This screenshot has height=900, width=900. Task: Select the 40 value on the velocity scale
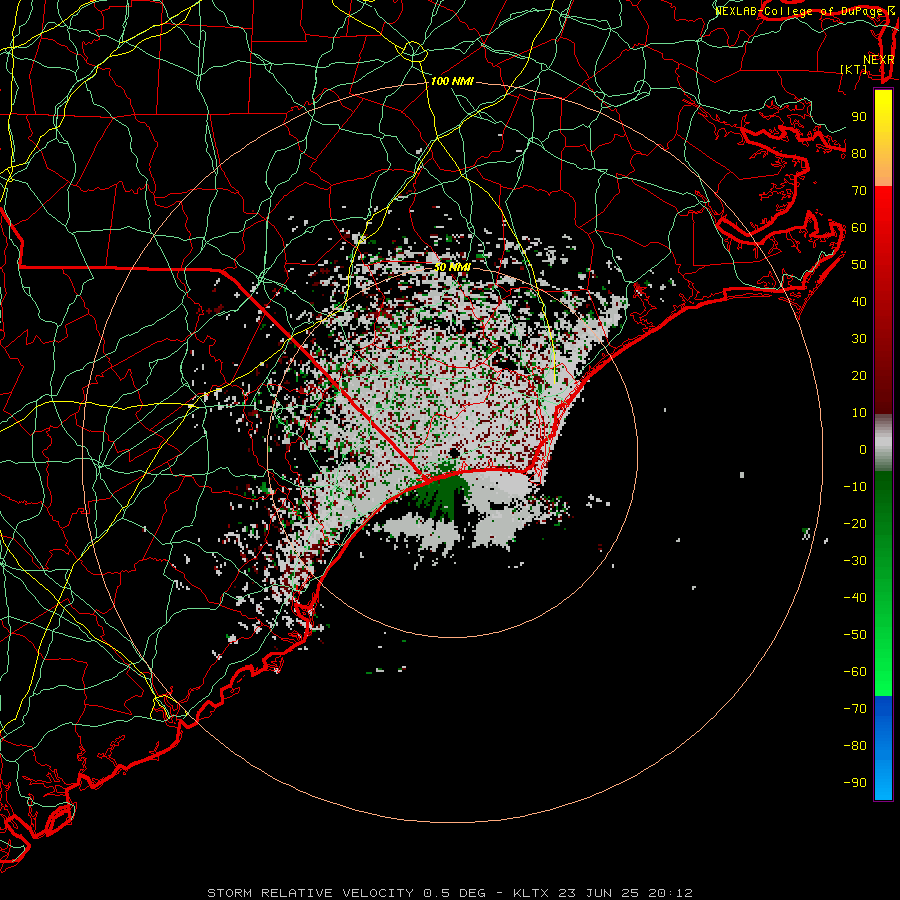pos(859,302)
